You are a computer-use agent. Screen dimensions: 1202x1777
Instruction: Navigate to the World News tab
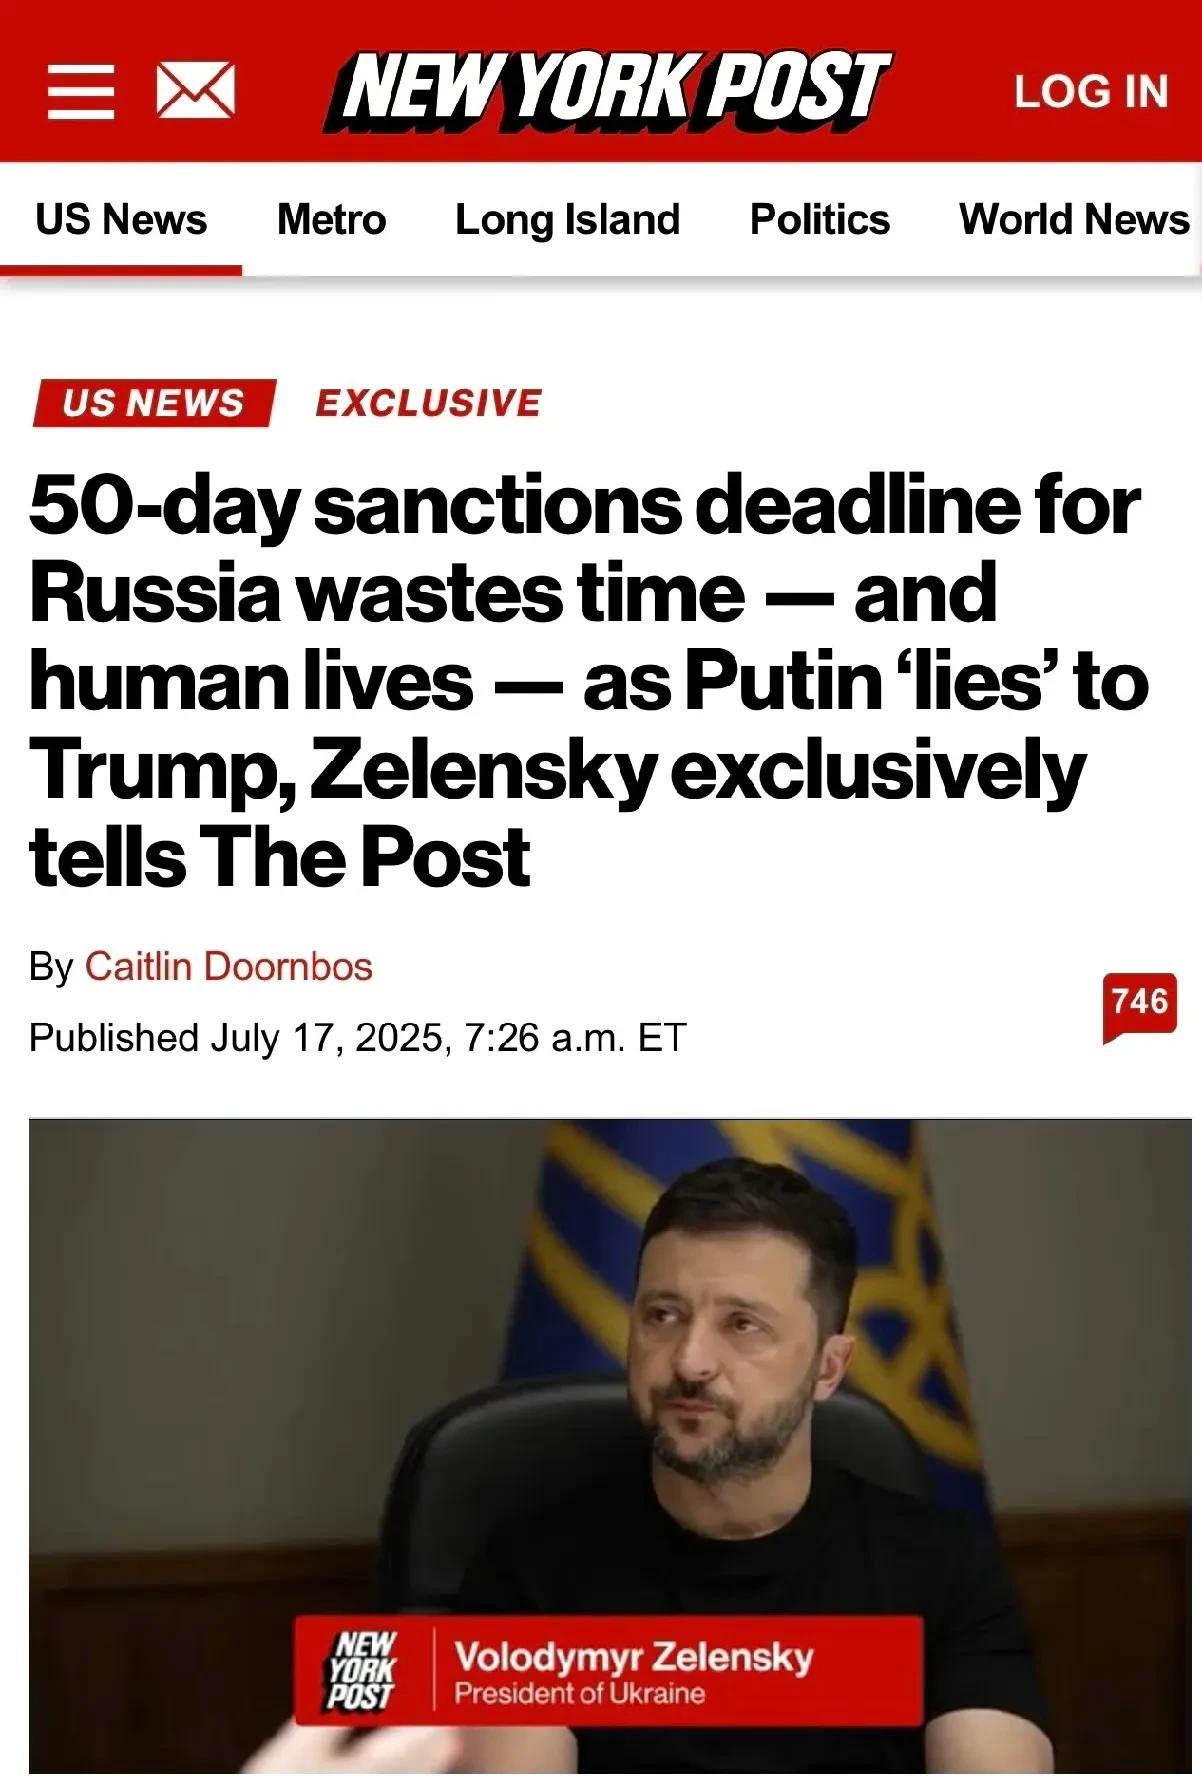(x=1074, y=219)
